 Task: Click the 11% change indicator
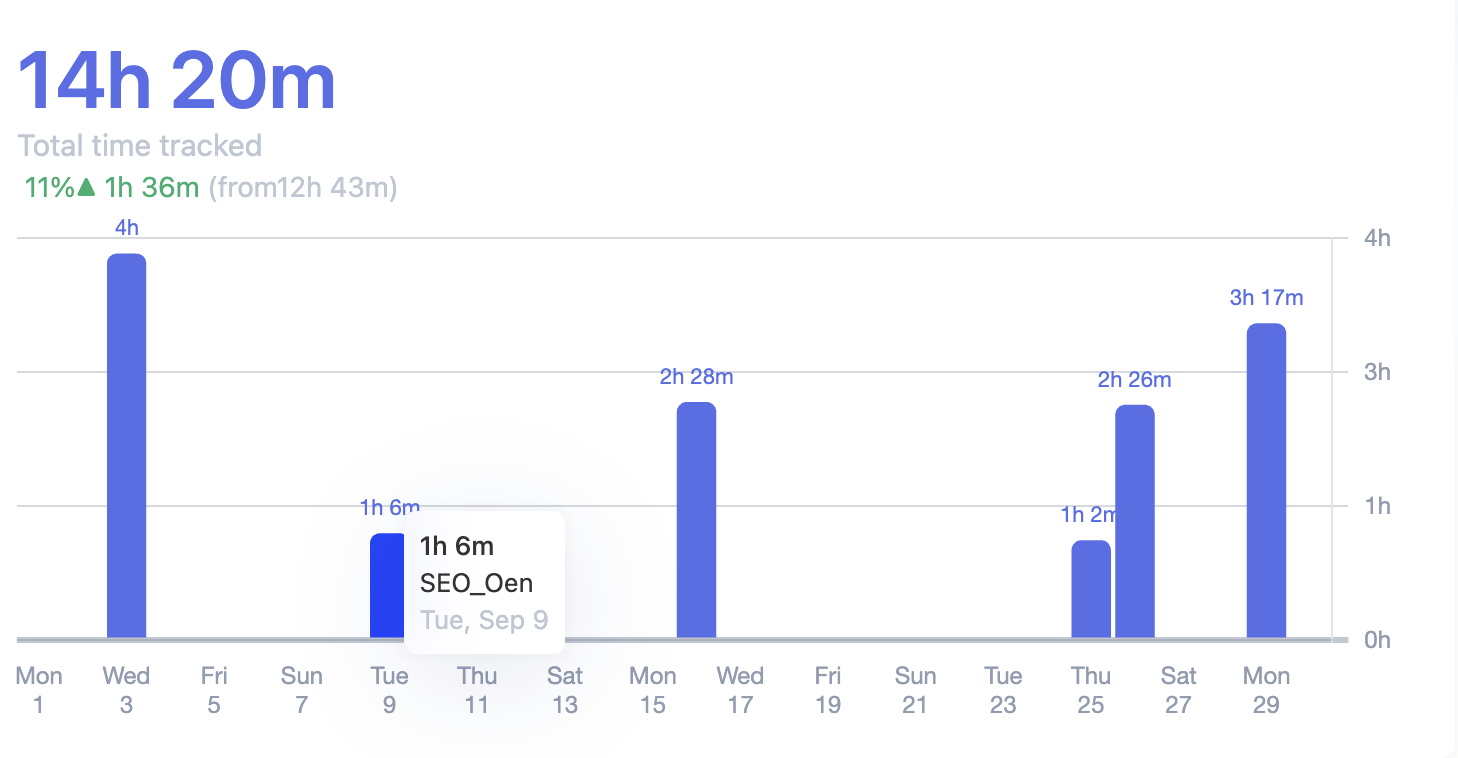click(x=49, y=187)
